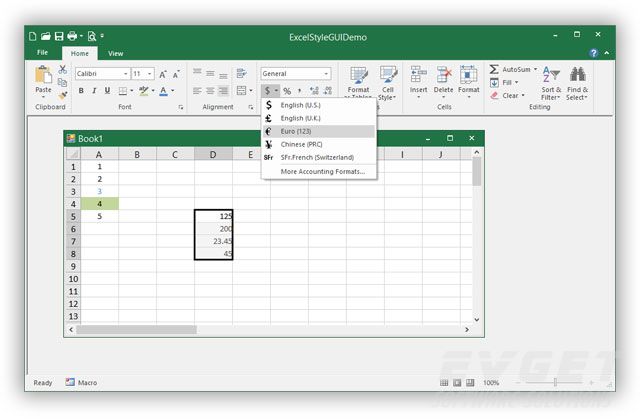Toggle Underline formatting
Screen dimensions: 640x420
(x=107, y=91)
